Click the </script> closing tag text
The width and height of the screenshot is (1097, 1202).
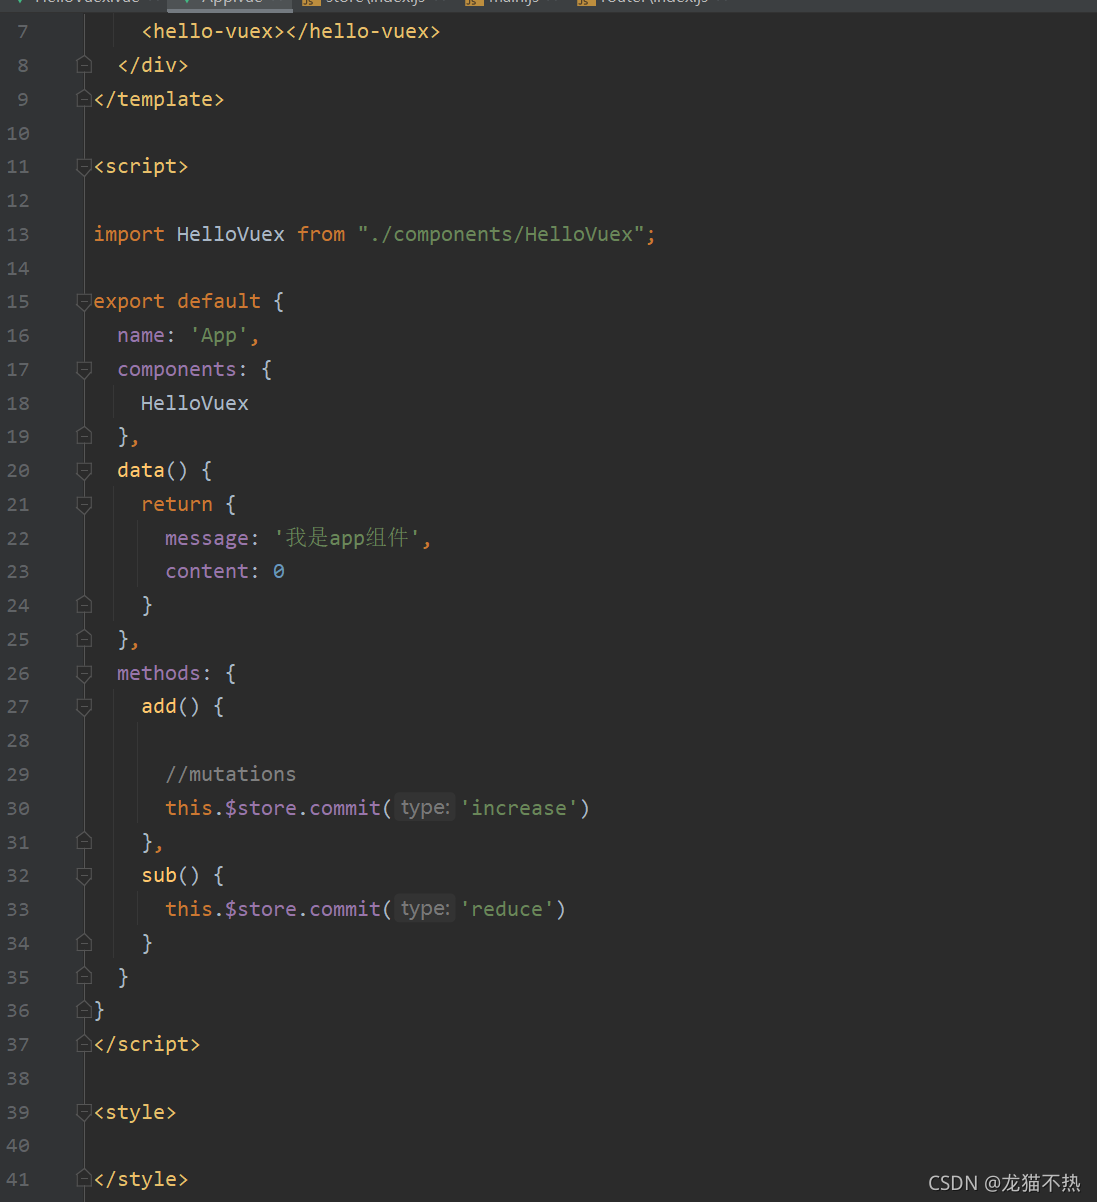[147, 1045]
